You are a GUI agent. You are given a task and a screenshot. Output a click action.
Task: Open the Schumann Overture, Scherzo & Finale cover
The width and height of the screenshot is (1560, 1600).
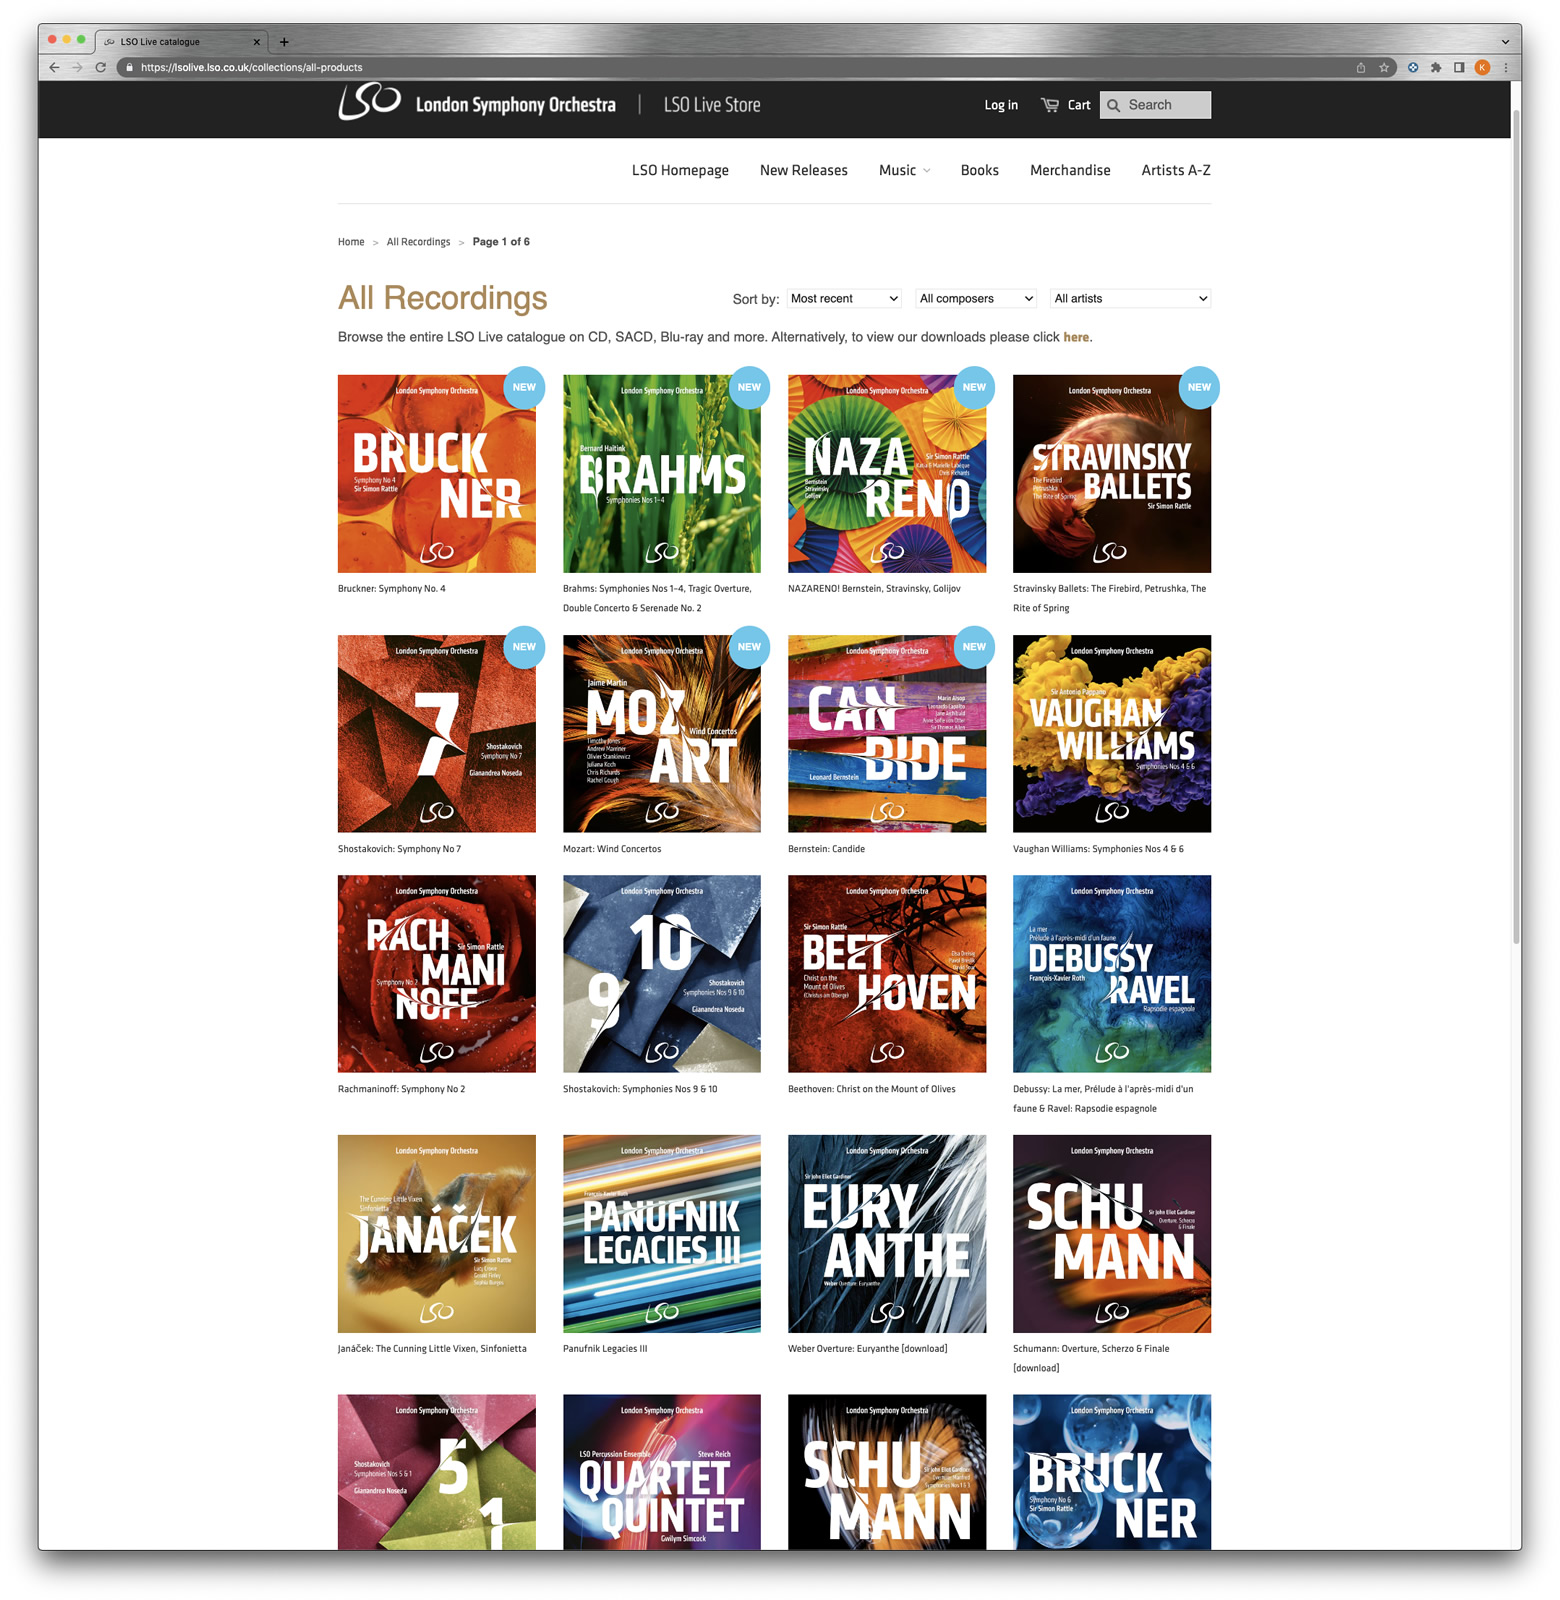(1112, 1234)
